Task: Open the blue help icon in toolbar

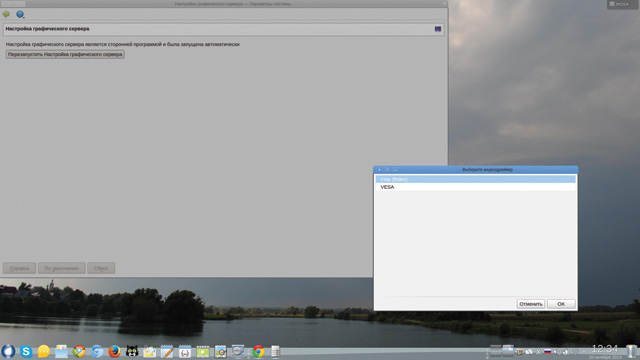Action: click(20, 14)
